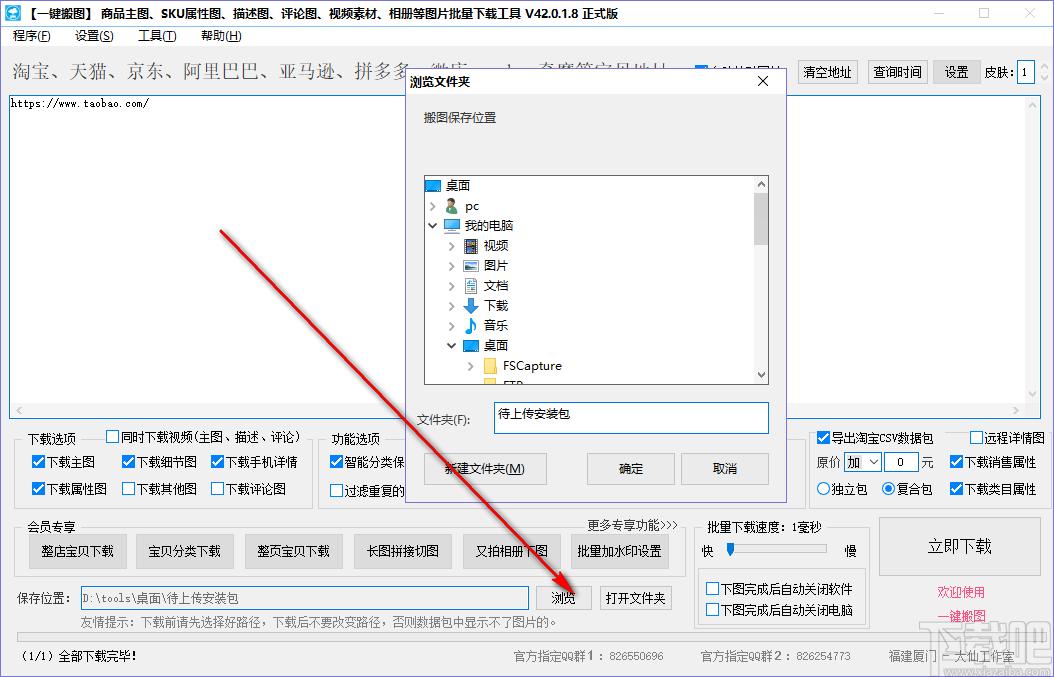Click 新建文件夹(M) button
This screenshot has height=677, width=1054.
(485, 469)
